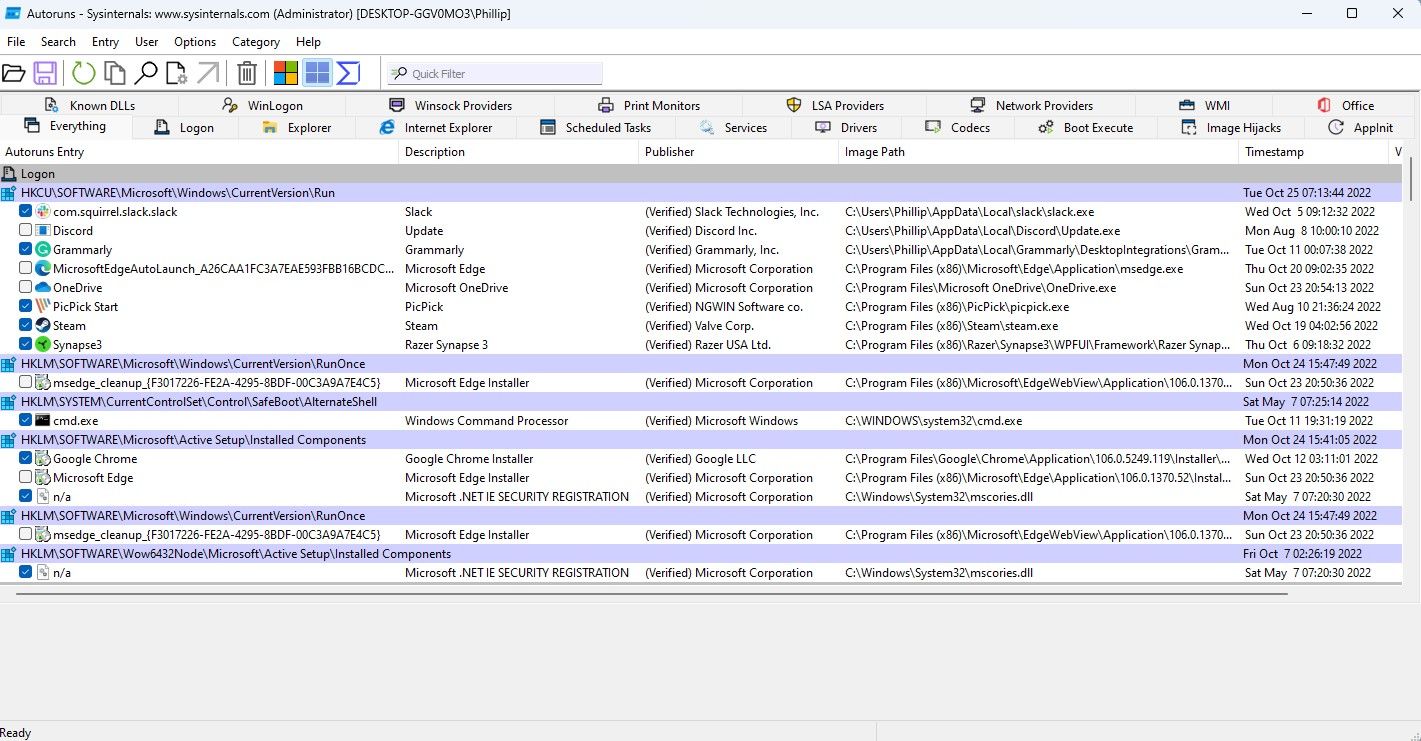
Task: Save the current Autoruns results
Action: point(45,72)
